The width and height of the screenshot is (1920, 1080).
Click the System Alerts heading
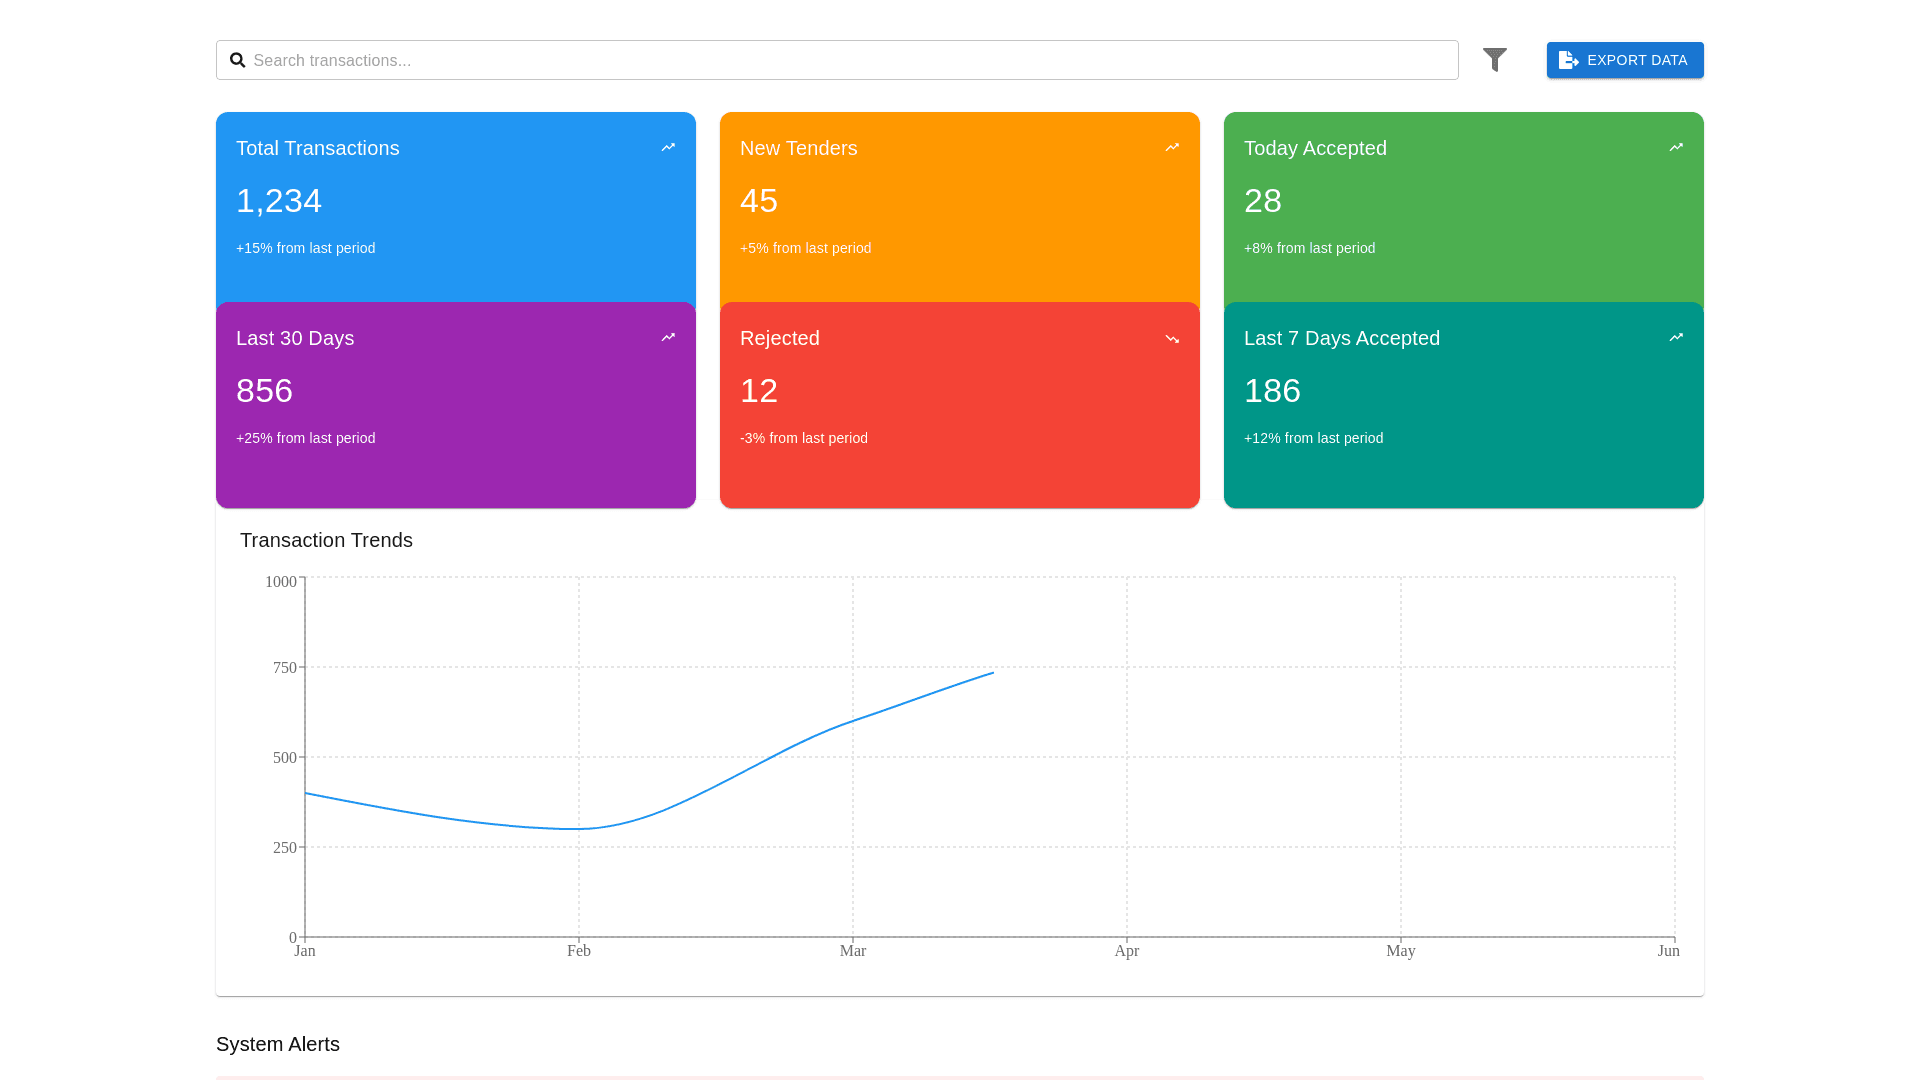click(277, 1044)
